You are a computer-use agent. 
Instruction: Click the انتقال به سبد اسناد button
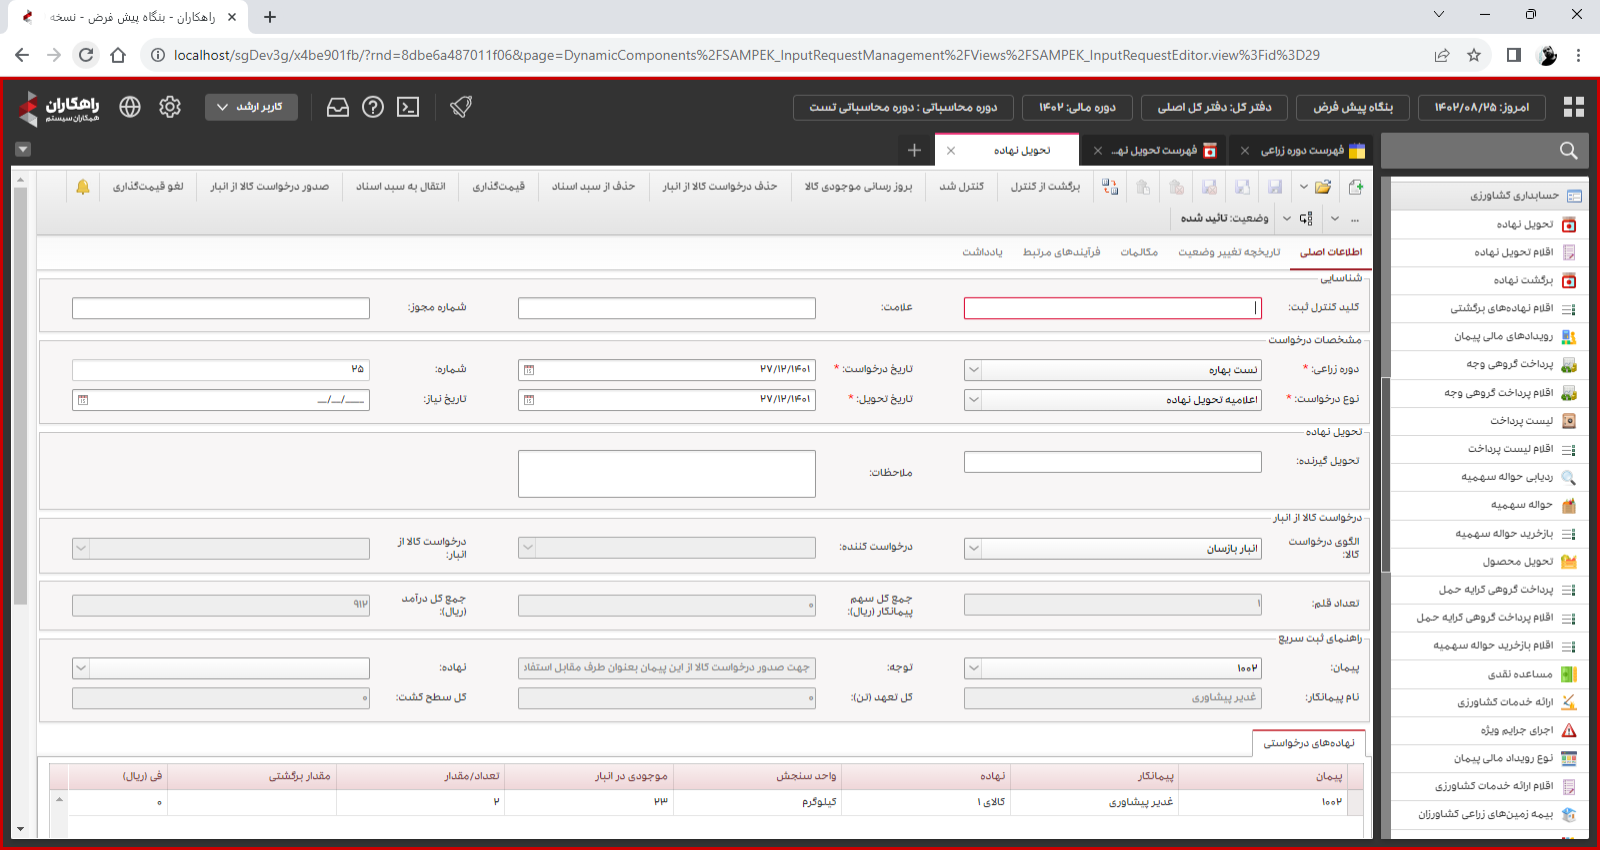point(400,187)
